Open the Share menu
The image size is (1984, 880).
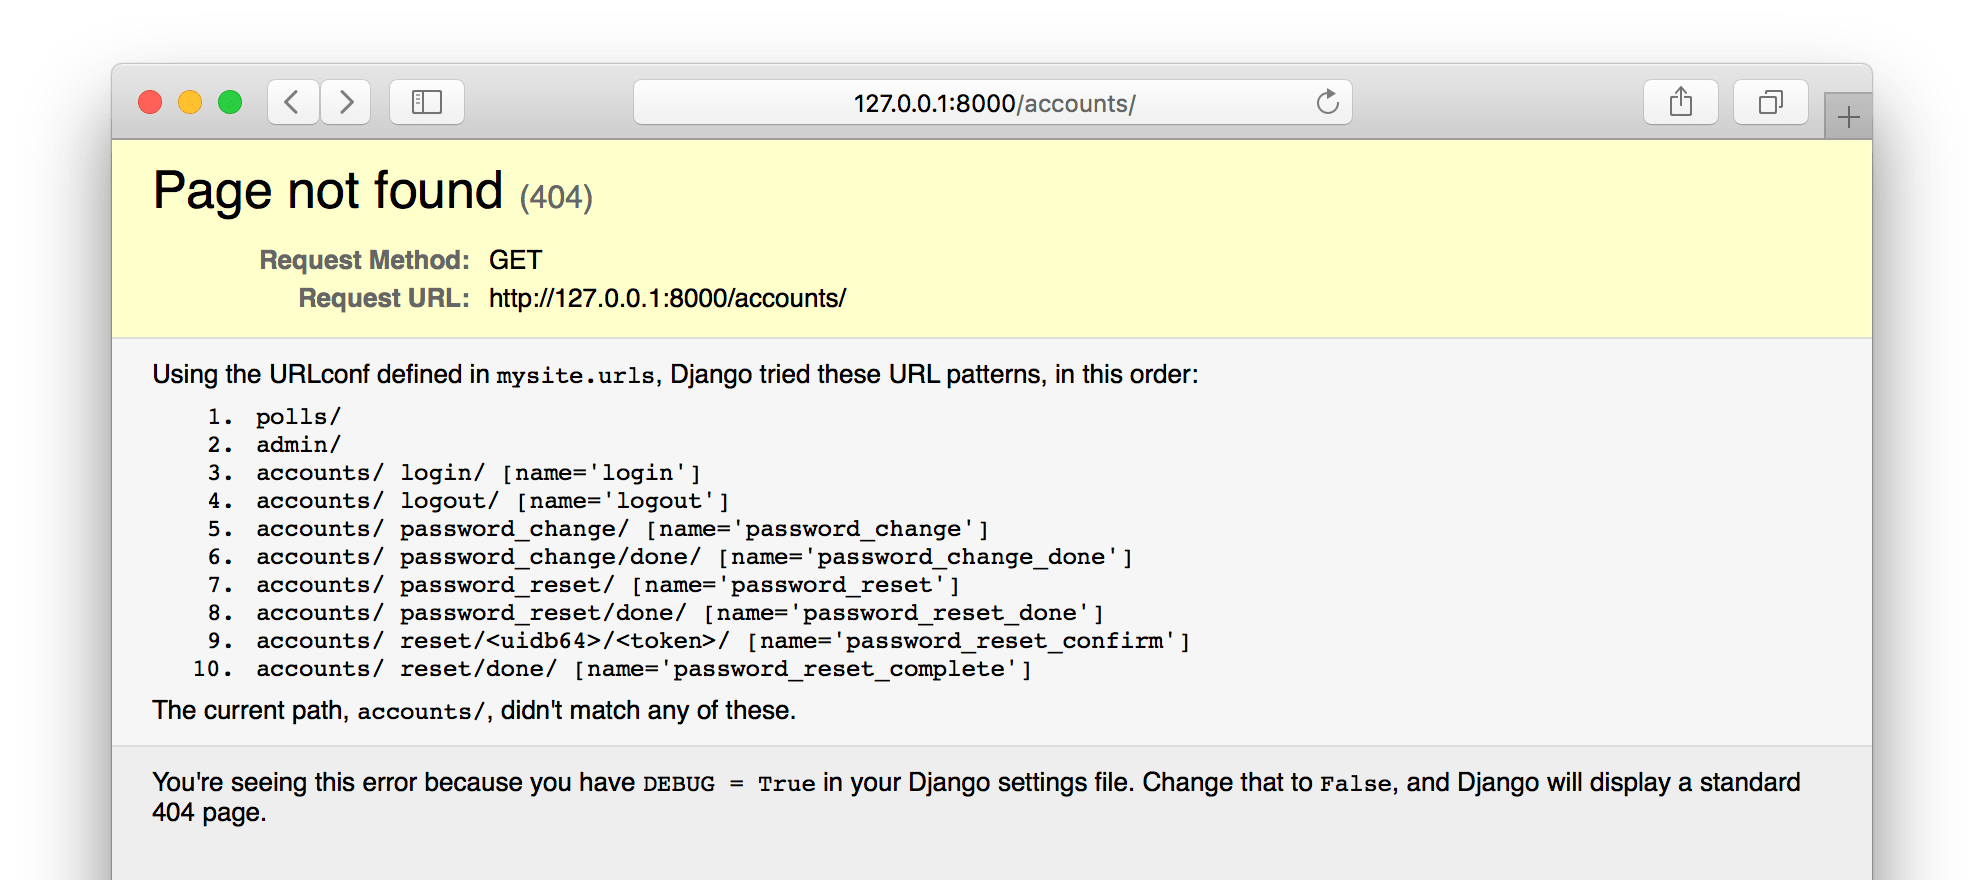tap(1680, 101)
